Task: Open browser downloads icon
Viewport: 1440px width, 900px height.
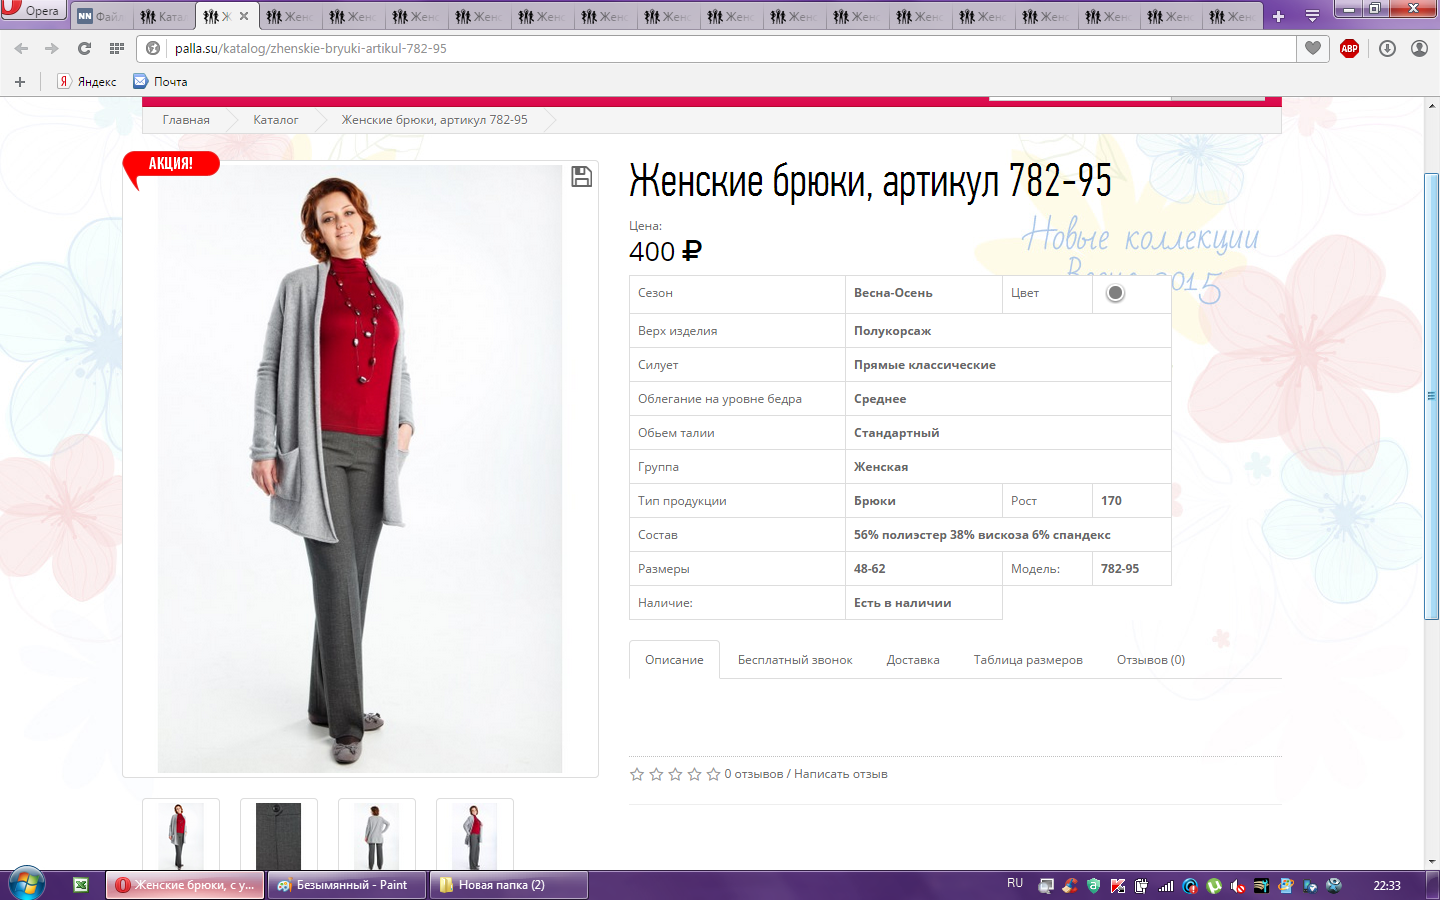Action: (x=1387, y=48)
